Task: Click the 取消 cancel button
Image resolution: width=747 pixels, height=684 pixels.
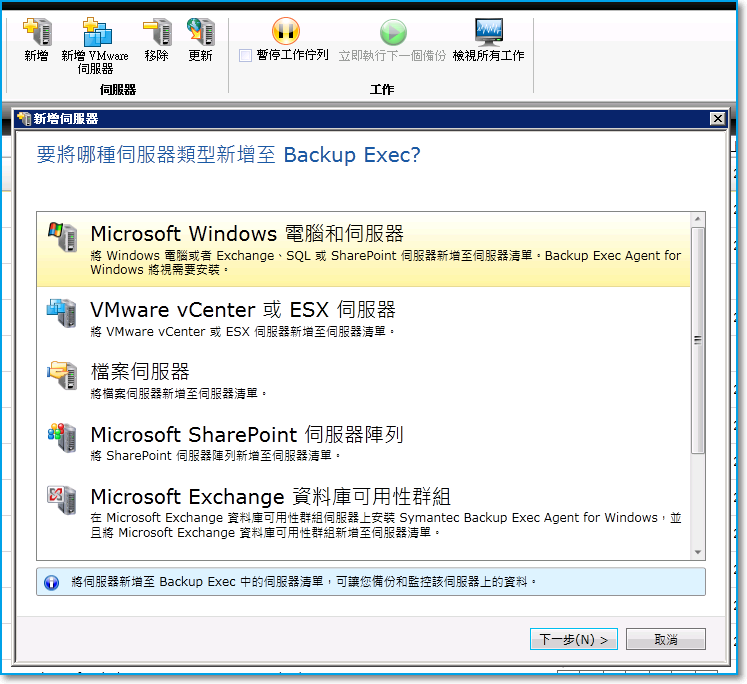Action: click(666, 639)
